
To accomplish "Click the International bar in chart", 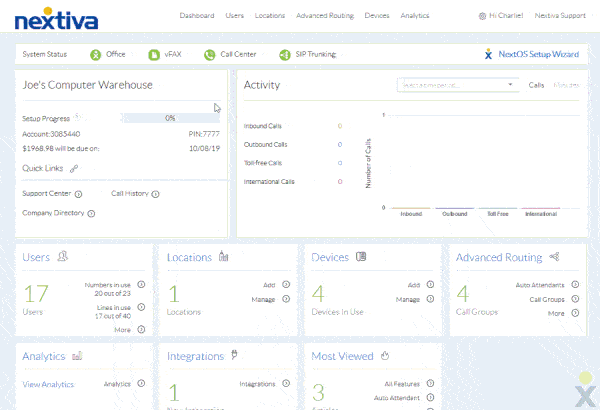I will (541, 208).
